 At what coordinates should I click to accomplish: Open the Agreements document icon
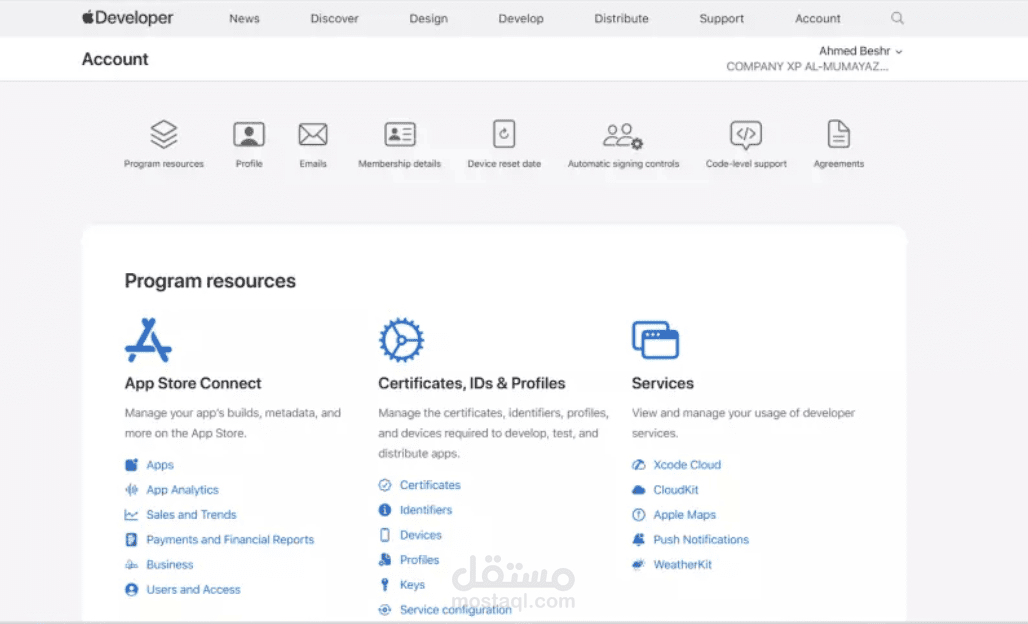[x=839, y=134]
